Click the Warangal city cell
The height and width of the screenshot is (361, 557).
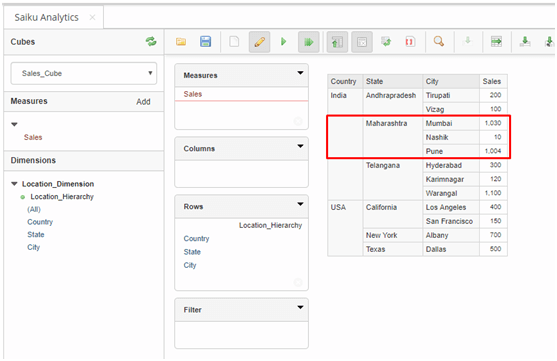(451, 193)
